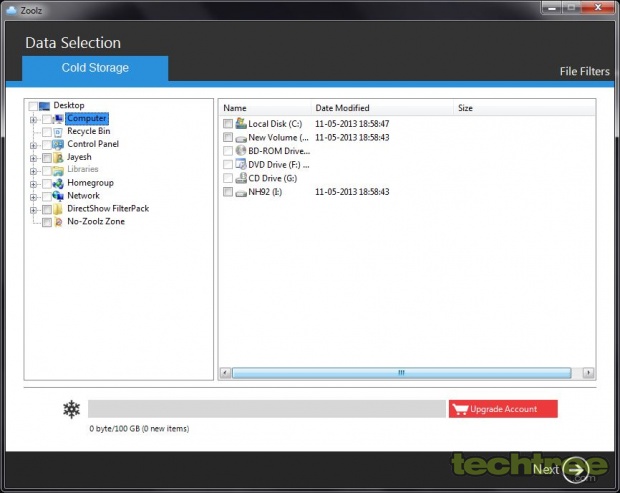Close the Zoolz window
This screenshot has width=620, height=493.
click(598, 7)
